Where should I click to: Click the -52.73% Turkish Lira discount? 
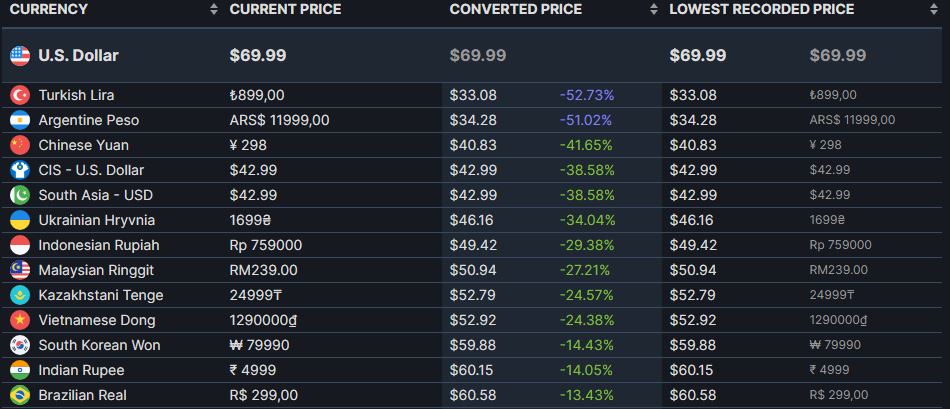click(x=586, y=95)
